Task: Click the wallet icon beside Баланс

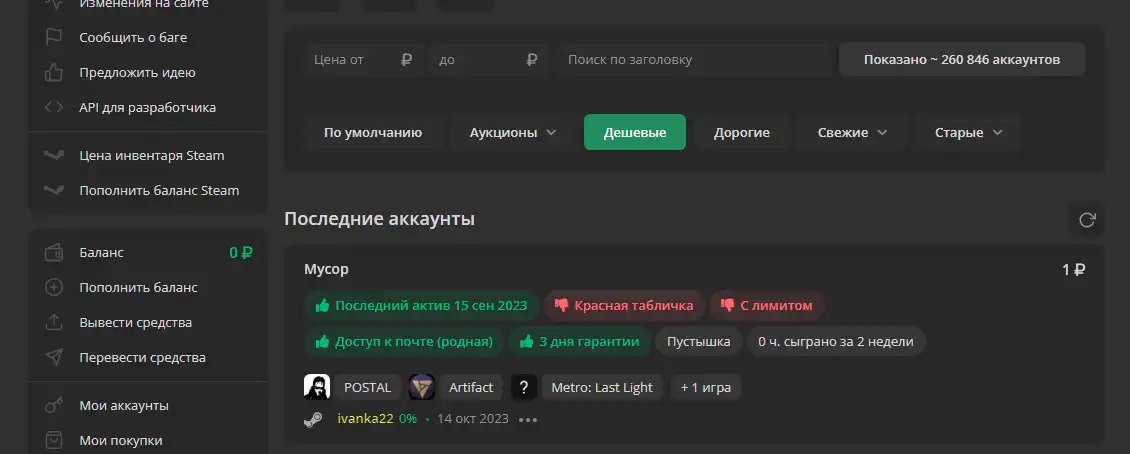Action: [x=54, y=253]
